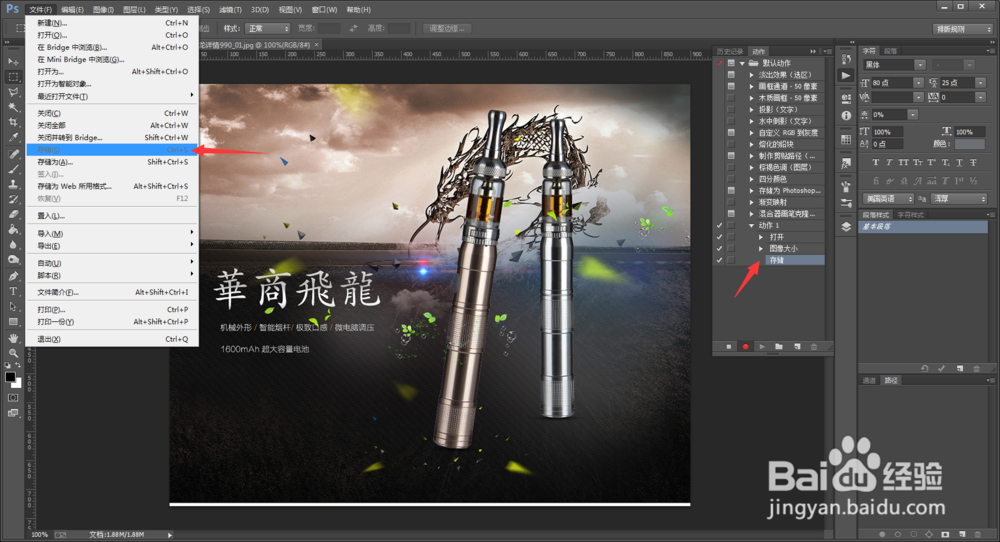Click the red record action button
This screenshot has width=1000, height=542.
(745, 346)
